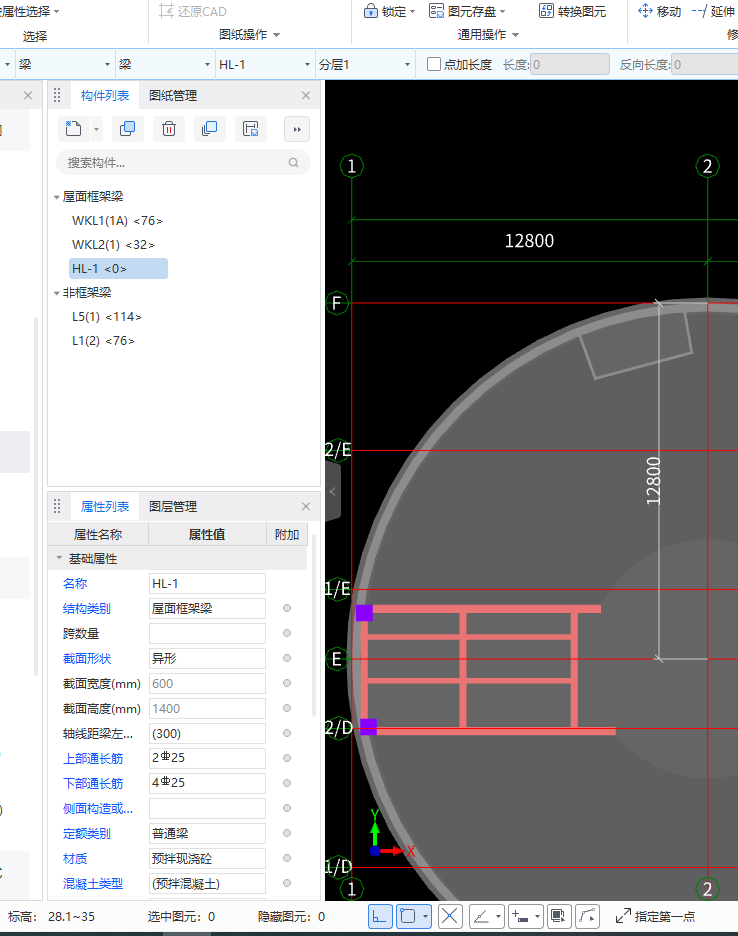Close the property list panel

pyautogui.click(x=306, y=506)
